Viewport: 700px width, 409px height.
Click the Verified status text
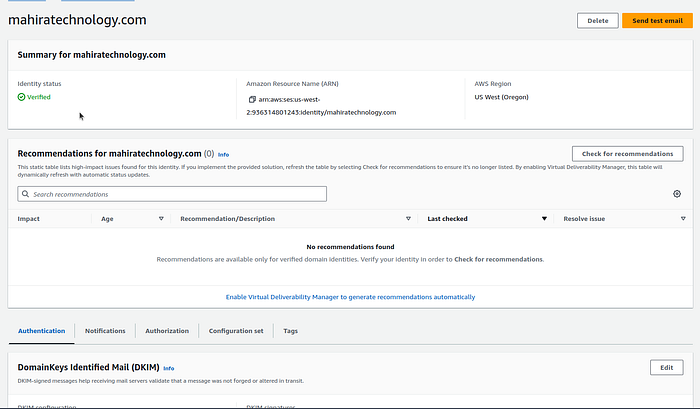pyautogui.click(x=39, y=97)
